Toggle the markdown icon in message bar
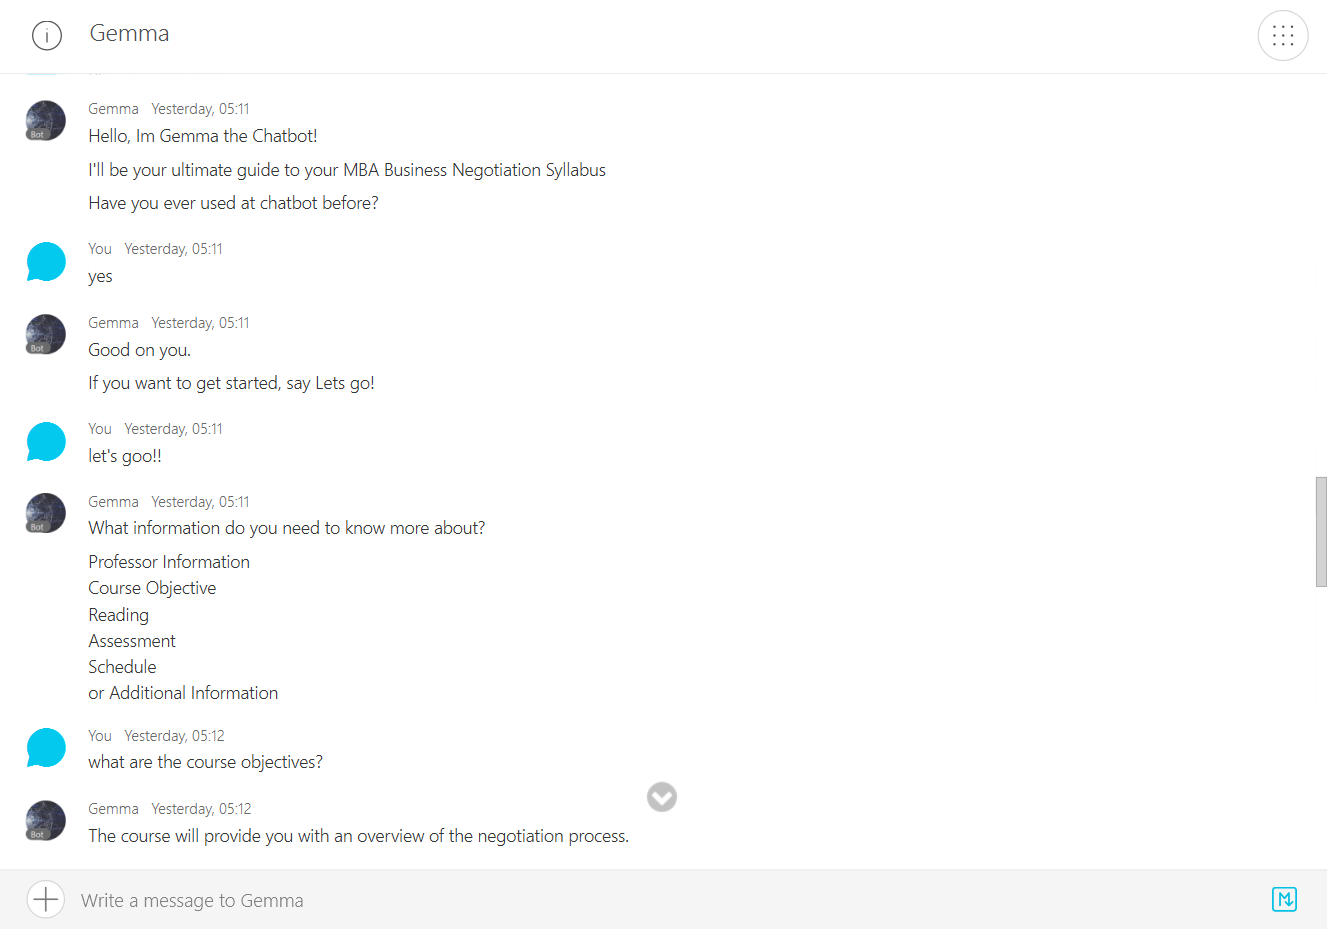 (x=1284, y=899)
